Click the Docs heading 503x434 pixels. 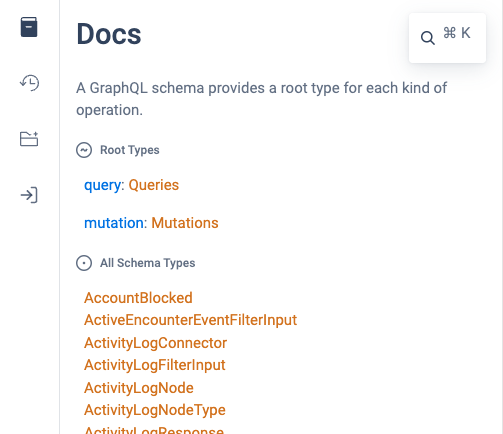click(109, 34)
